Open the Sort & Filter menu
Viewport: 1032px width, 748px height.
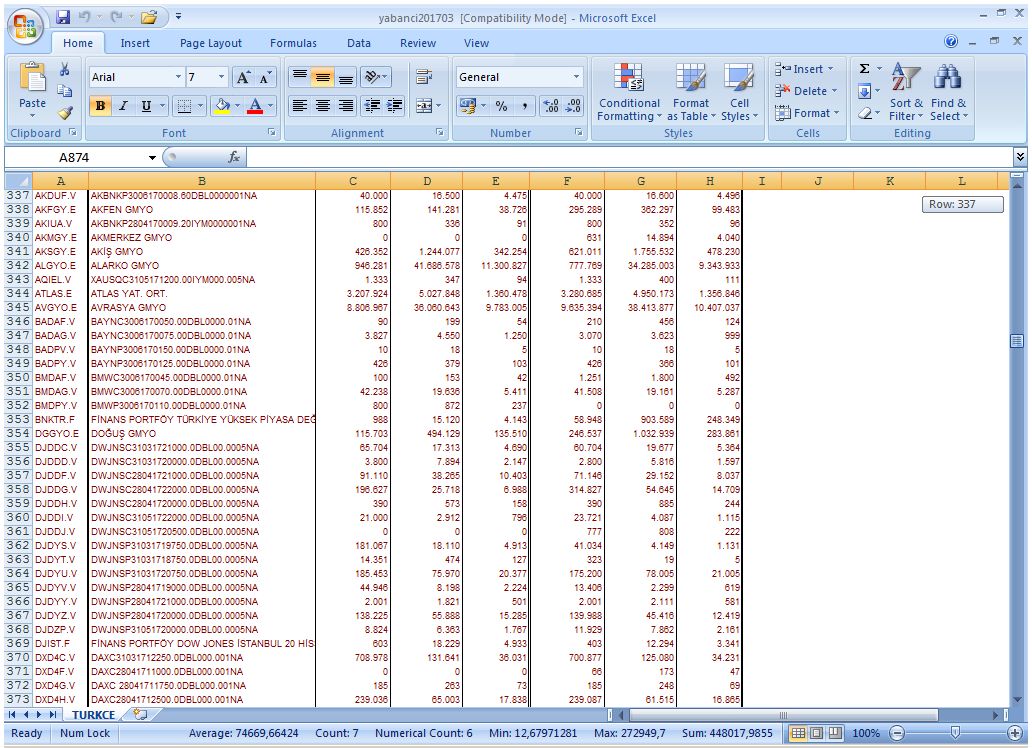pyautogui.click(x=906, y=92)
